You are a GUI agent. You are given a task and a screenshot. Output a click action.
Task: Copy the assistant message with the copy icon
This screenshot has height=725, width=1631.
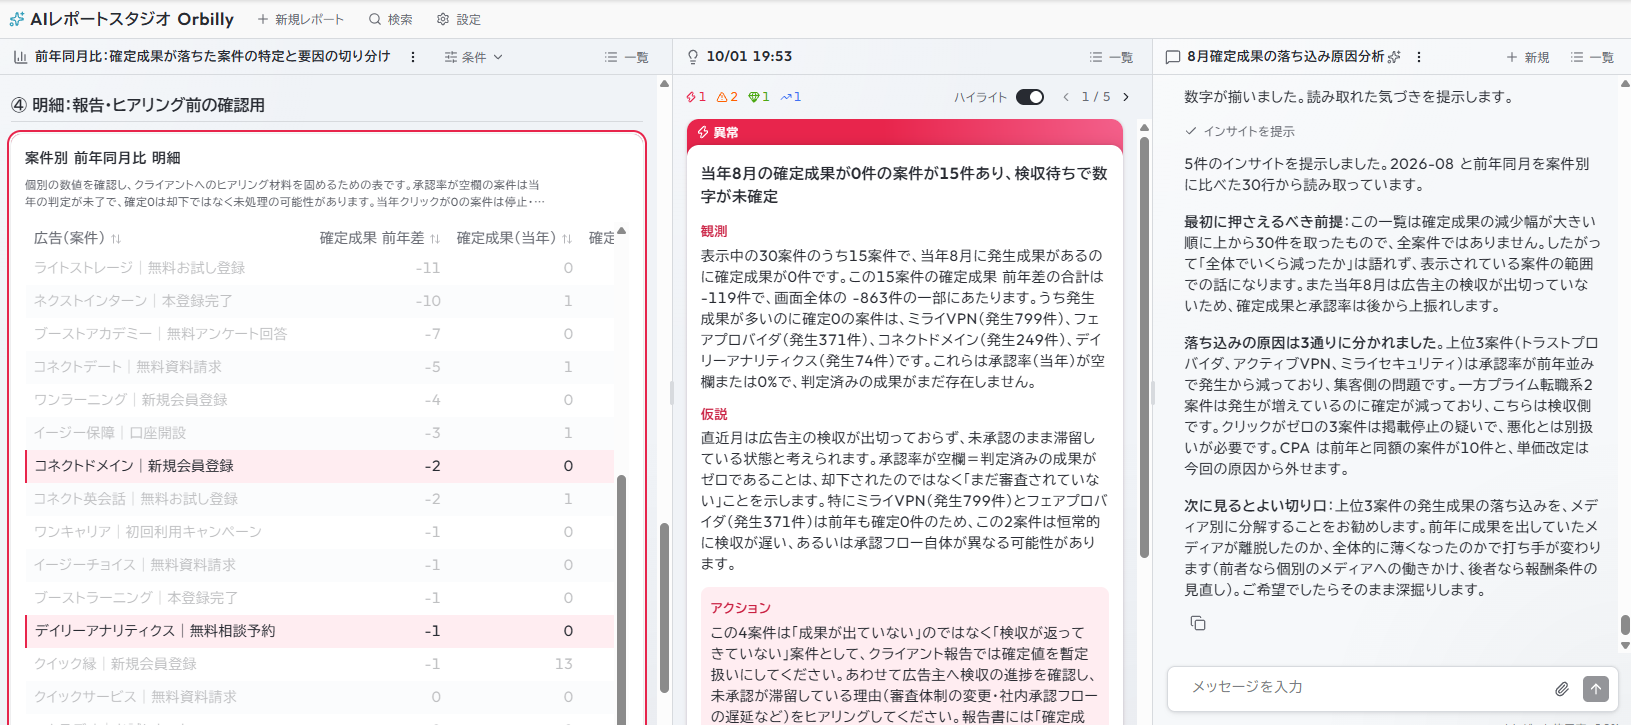[x=1198, y=623]
